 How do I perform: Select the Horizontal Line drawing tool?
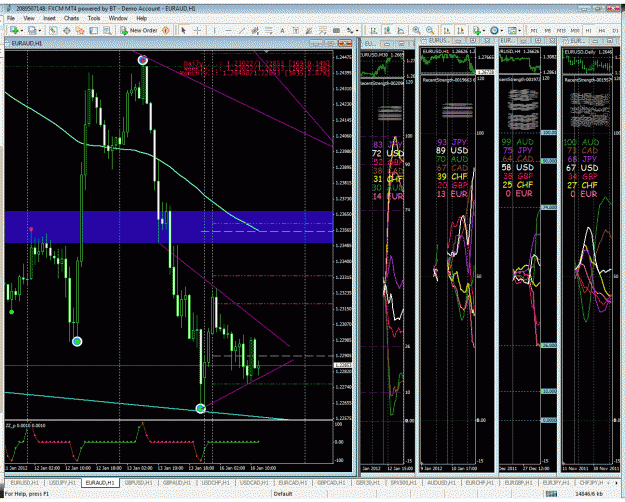pos(228,30)
